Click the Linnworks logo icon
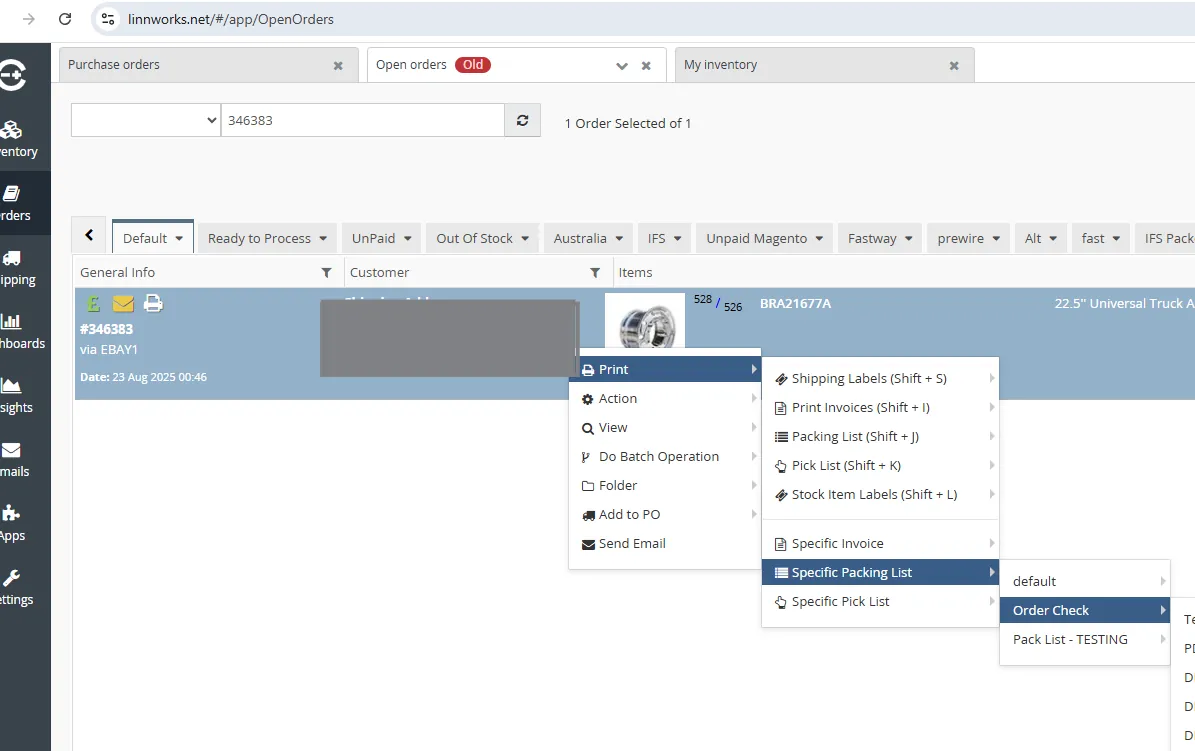The width and height of the screenshot is (1195, 751). (12, 75)
